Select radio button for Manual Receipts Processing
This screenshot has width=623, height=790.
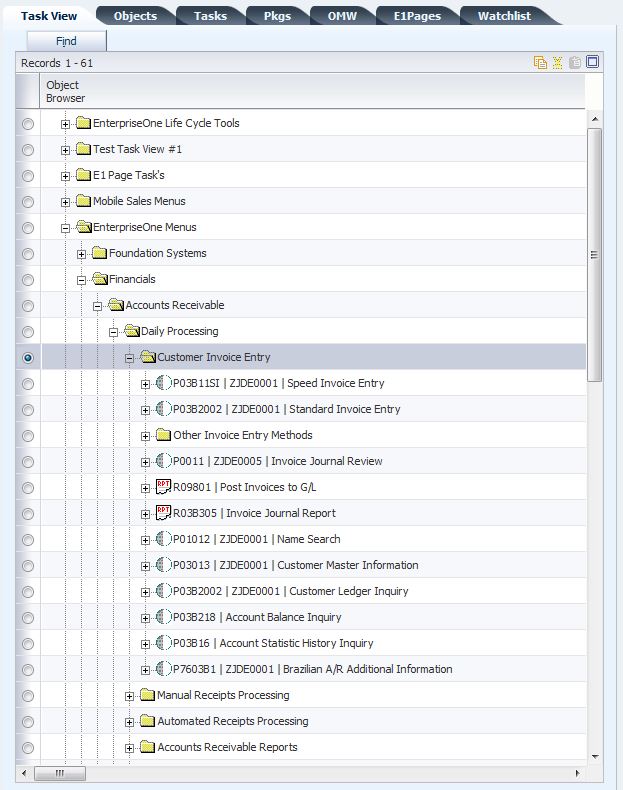28,696
